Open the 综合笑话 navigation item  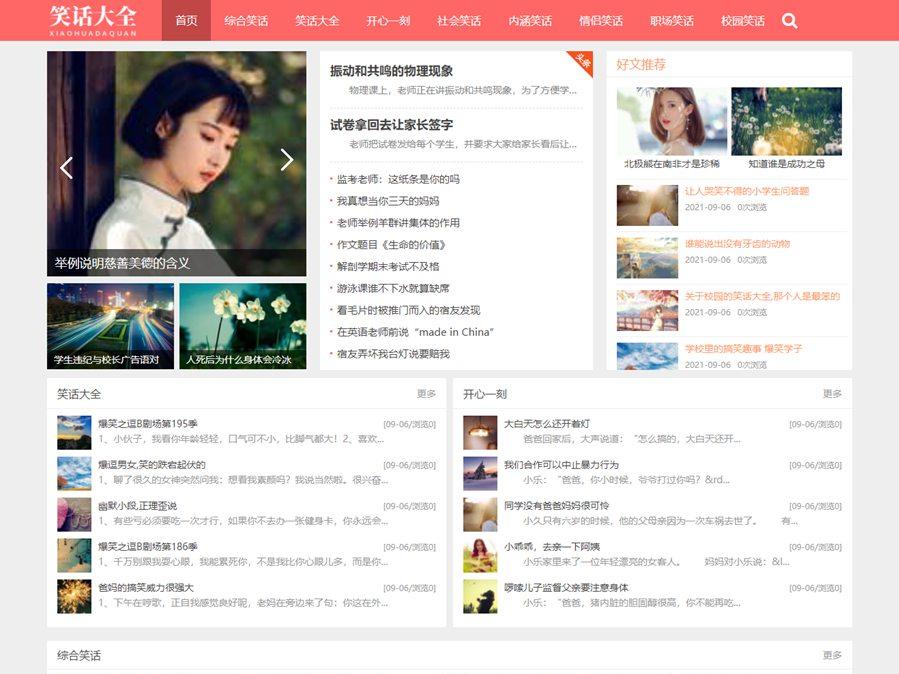pyautogui.click(x=246, y=21)
